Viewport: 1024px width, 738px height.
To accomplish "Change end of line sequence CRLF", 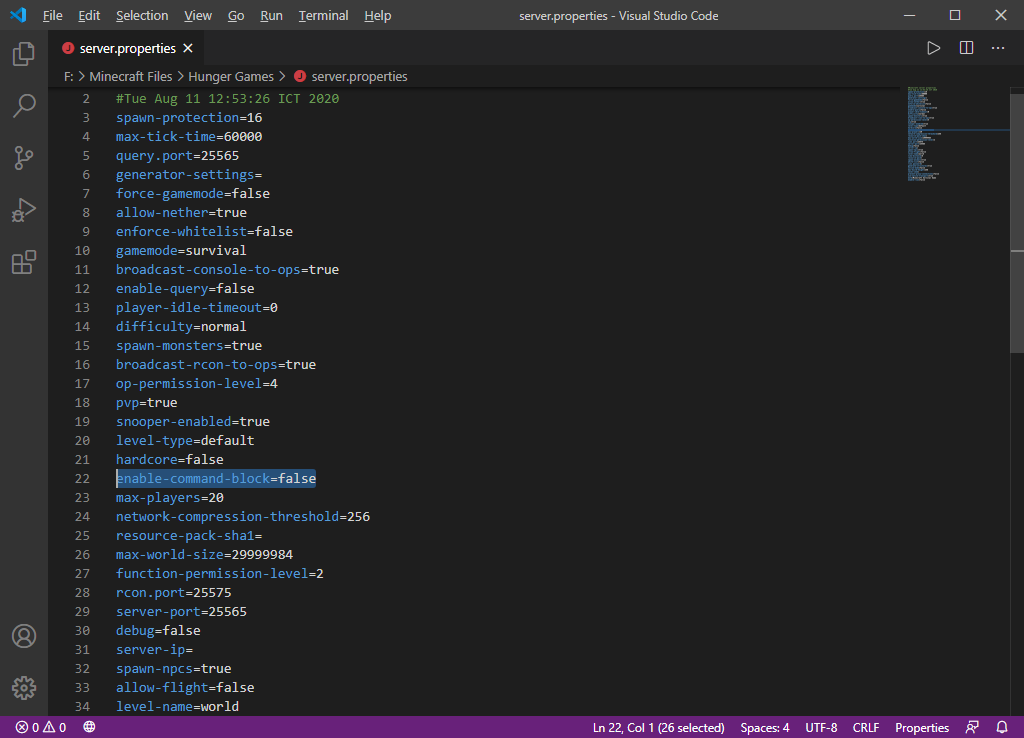I will click(866, 727).
